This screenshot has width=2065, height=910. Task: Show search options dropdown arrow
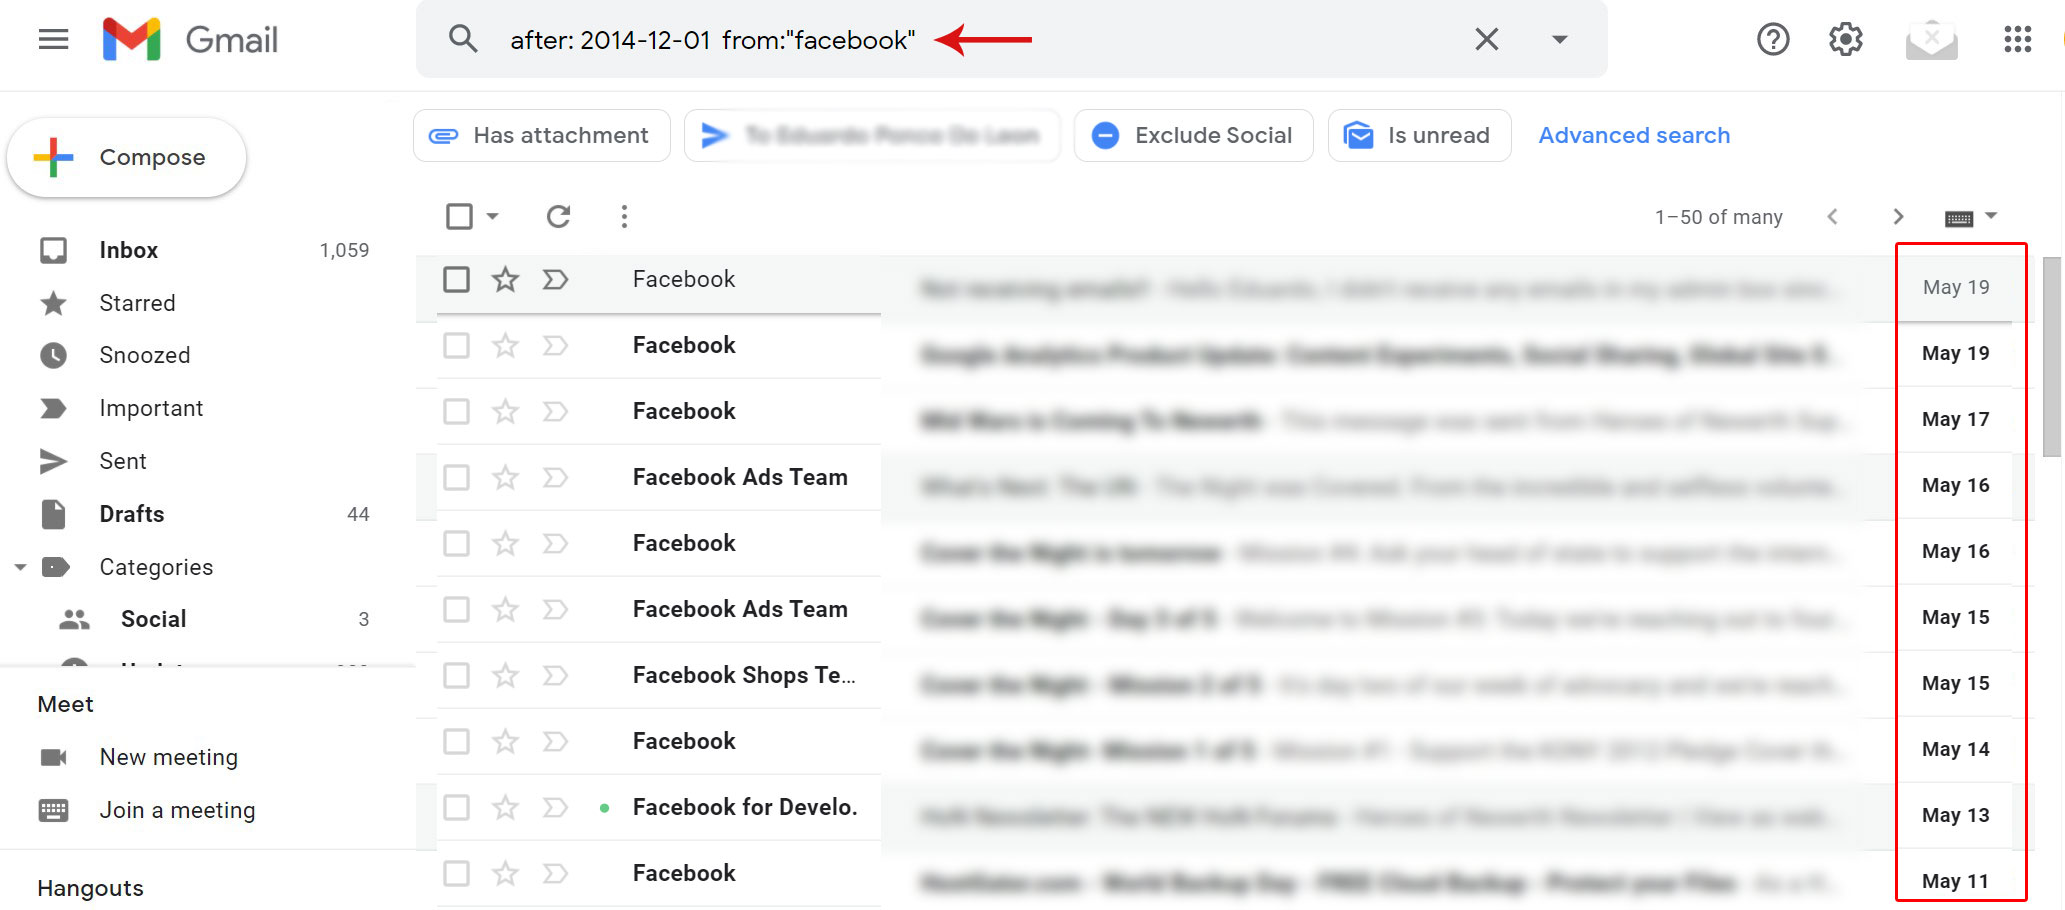coord(1559,40)
